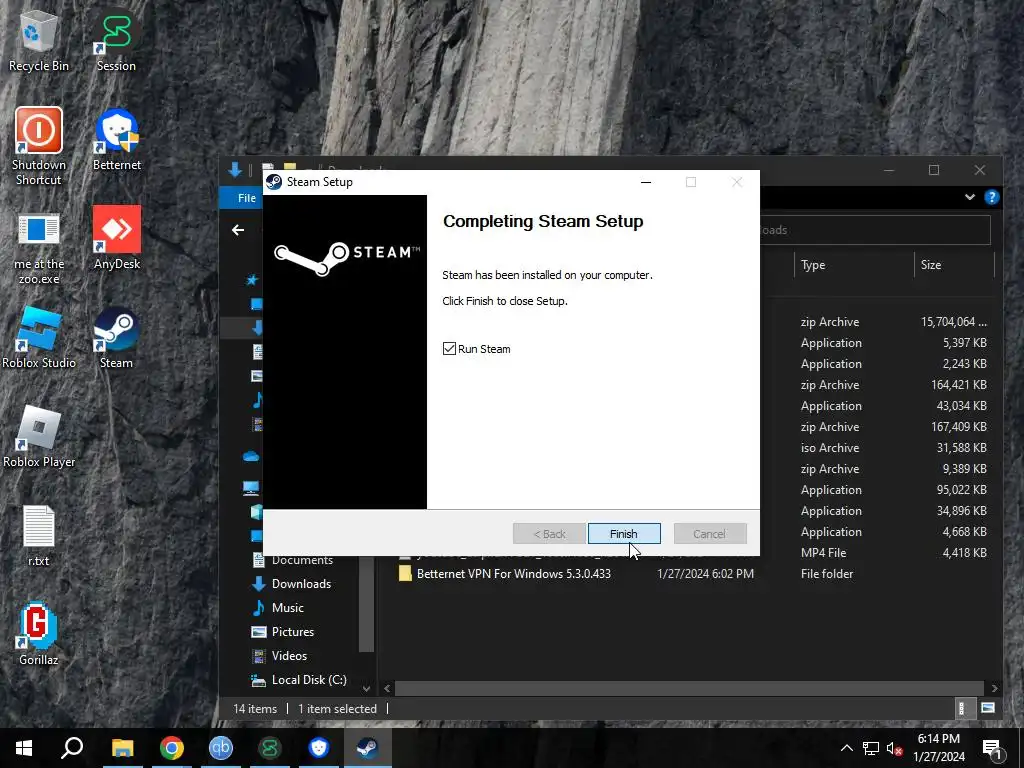Go back using Explorer's back arrow
Viewport: 1024px width, 768px height.
pyautogui.click(x=238, y=230)
